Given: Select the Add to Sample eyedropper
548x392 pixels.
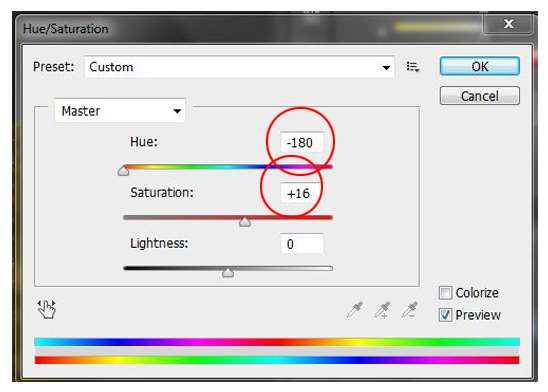Looking at the screenshot, I should coord(382,310).
